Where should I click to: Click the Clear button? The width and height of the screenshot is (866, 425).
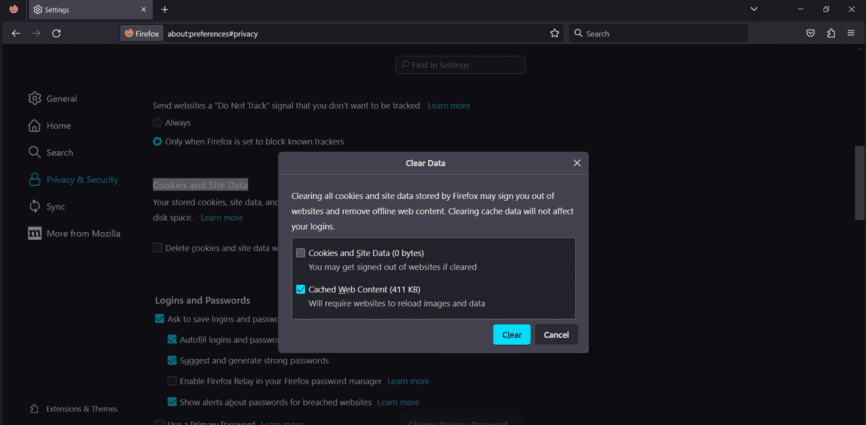point(511,334)
